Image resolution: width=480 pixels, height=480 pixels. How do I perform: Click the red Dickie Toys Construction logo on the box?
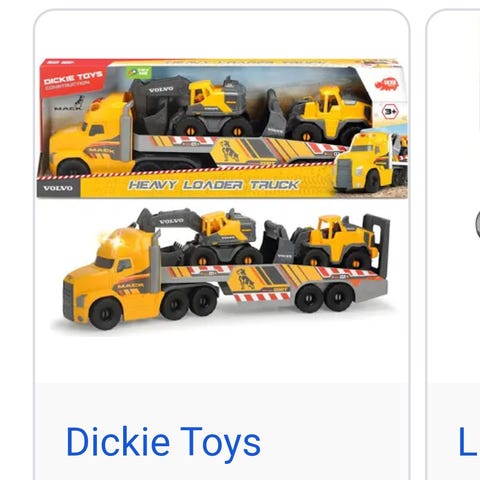coord(74,79)
